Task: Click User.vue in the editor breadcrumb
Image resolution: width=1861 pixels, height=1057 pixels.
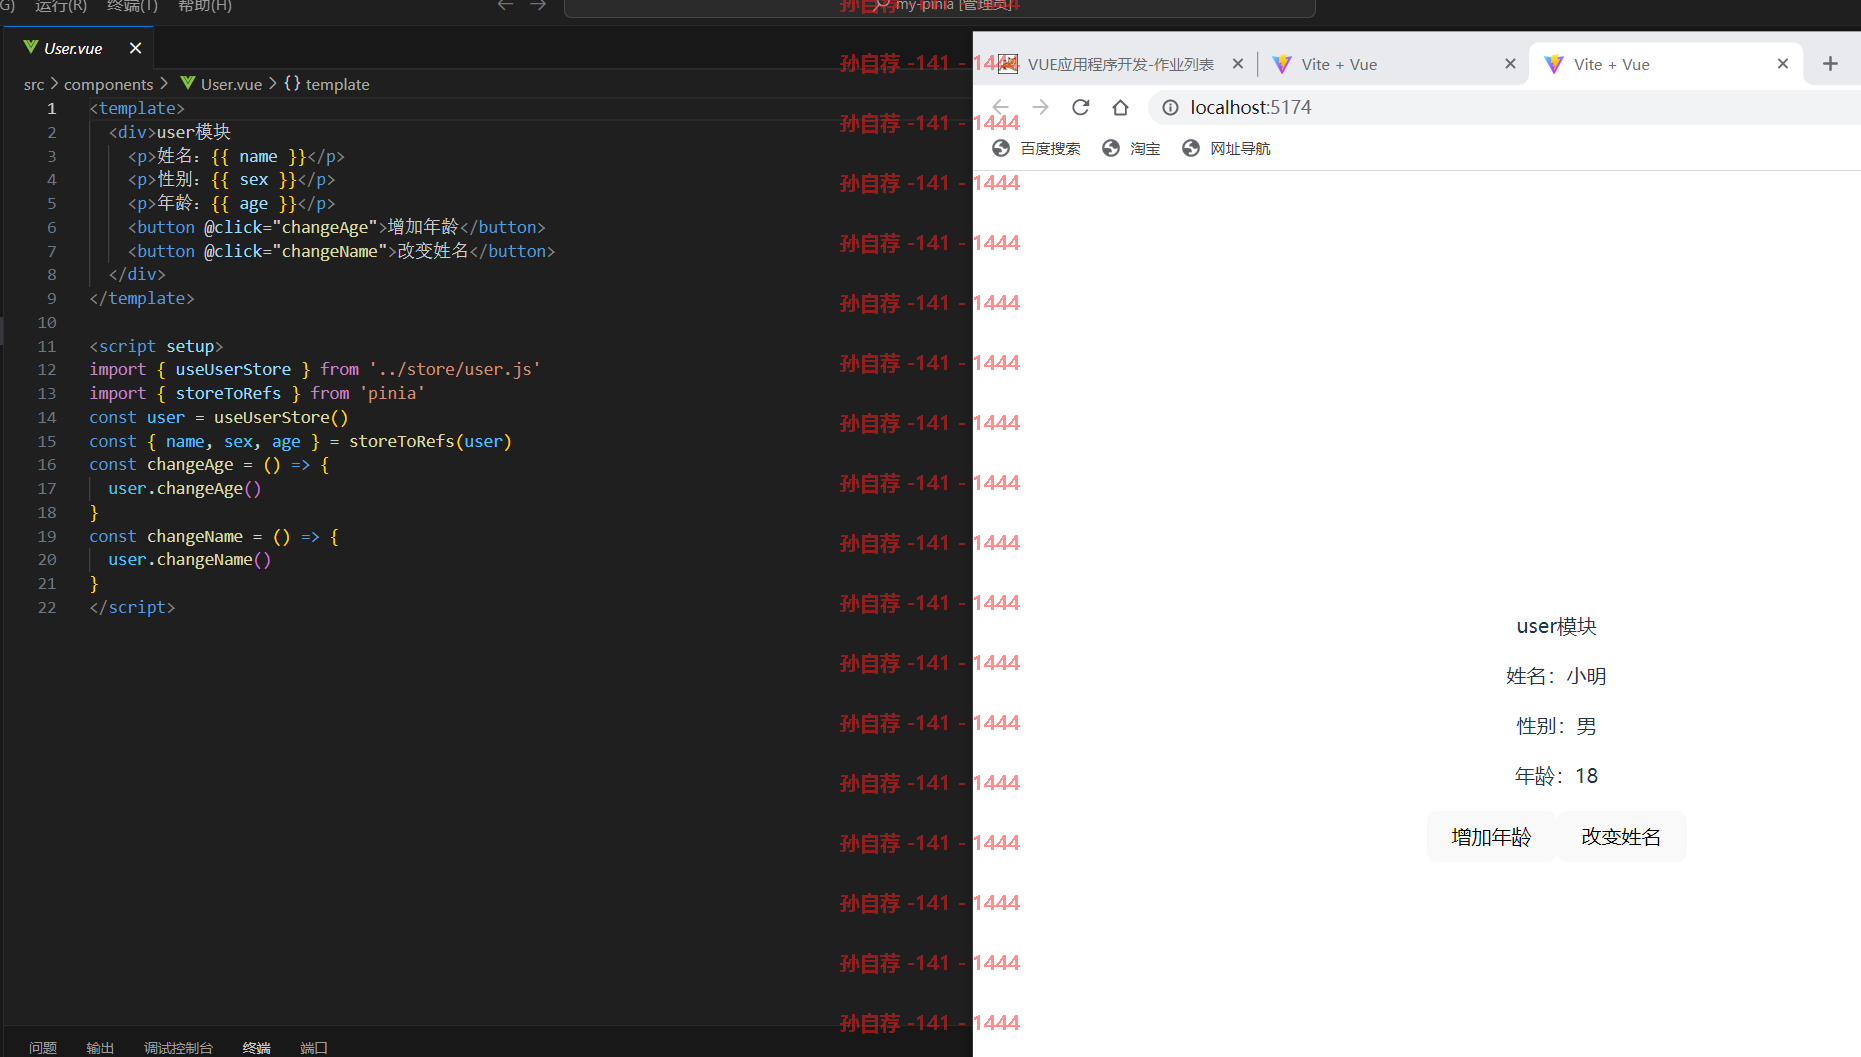Action: click(x=221, y=84)
